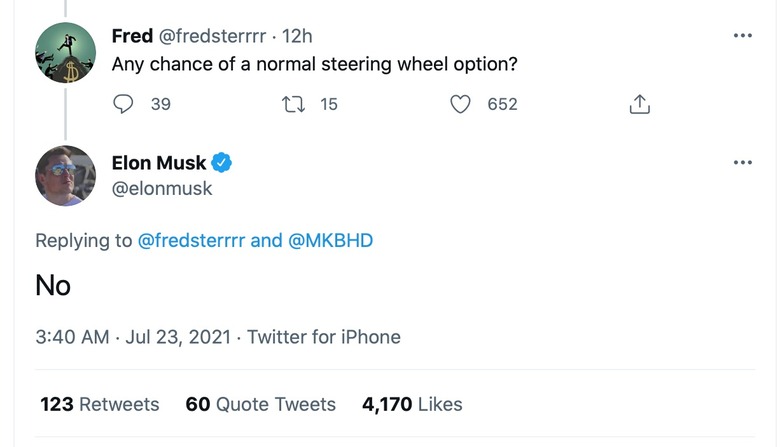
Task: Click the Fred display name
Action: click(132, 36)
